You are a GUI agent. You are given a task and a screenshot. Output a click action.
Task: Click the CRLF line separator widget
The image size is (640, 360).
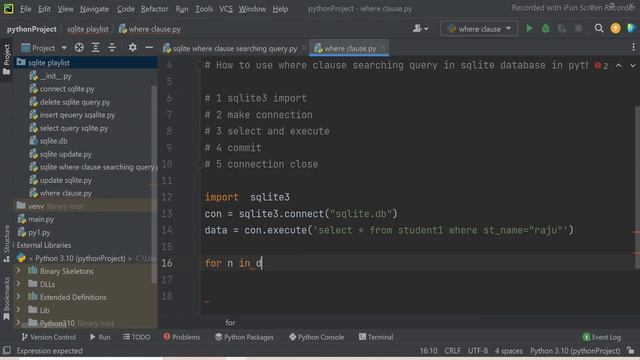[x=453, y=351]
